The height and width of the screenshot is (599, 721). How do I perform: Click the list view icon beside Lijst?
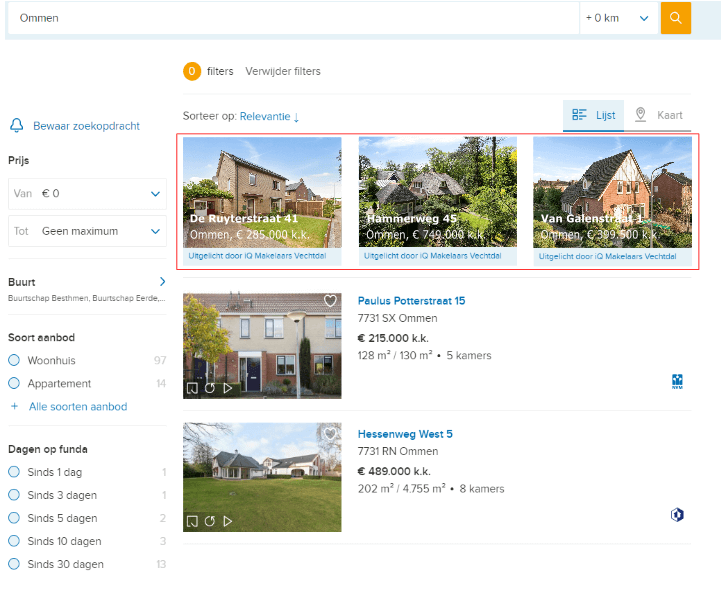(x=579, y=115)
